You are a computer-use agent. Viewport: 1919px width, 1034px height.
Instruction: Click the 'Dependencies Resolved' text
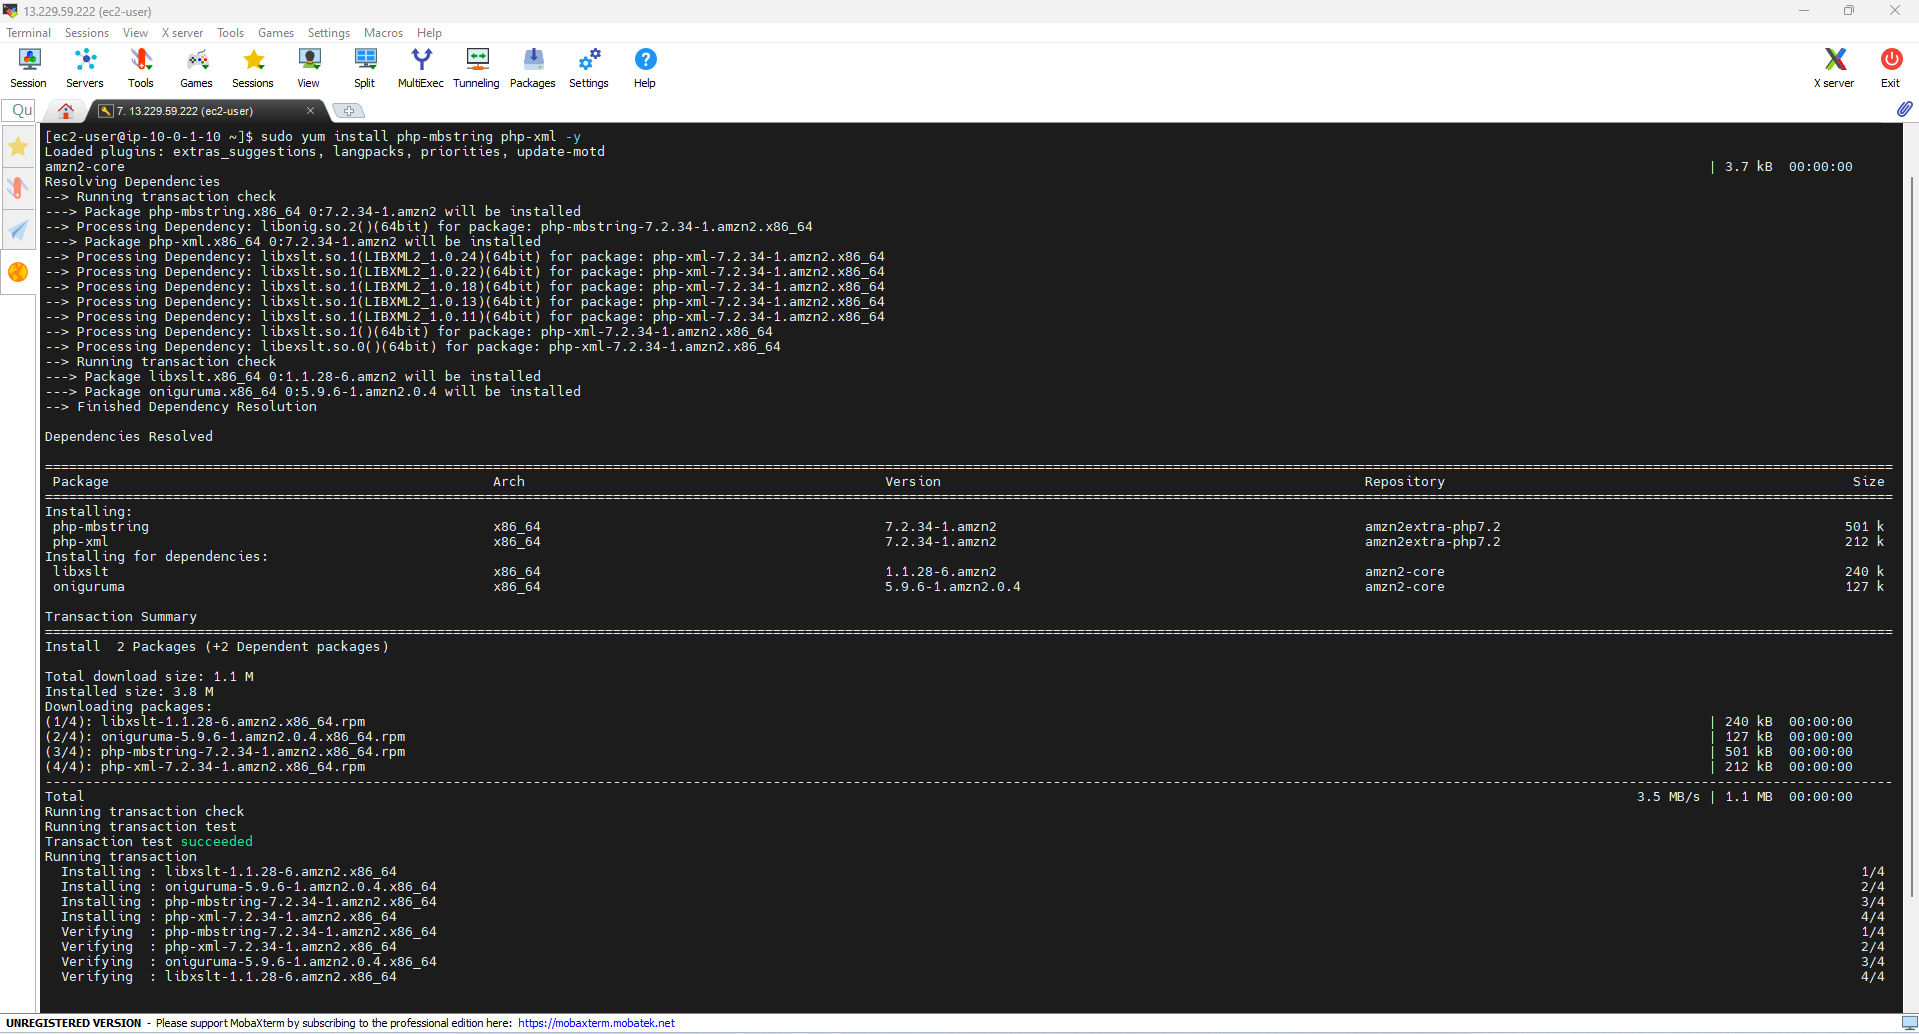click(x=129, y=436)
